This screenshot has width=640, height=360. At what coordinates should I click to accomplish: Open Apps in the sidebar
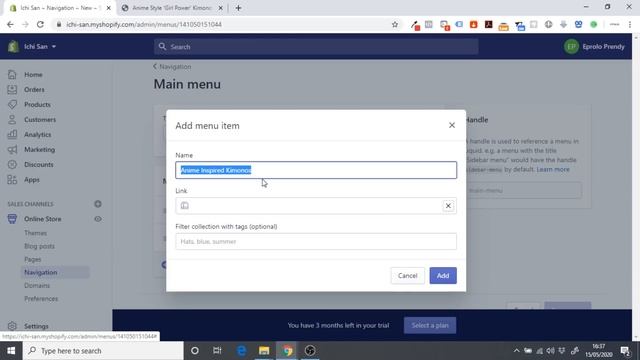point(31,180)
